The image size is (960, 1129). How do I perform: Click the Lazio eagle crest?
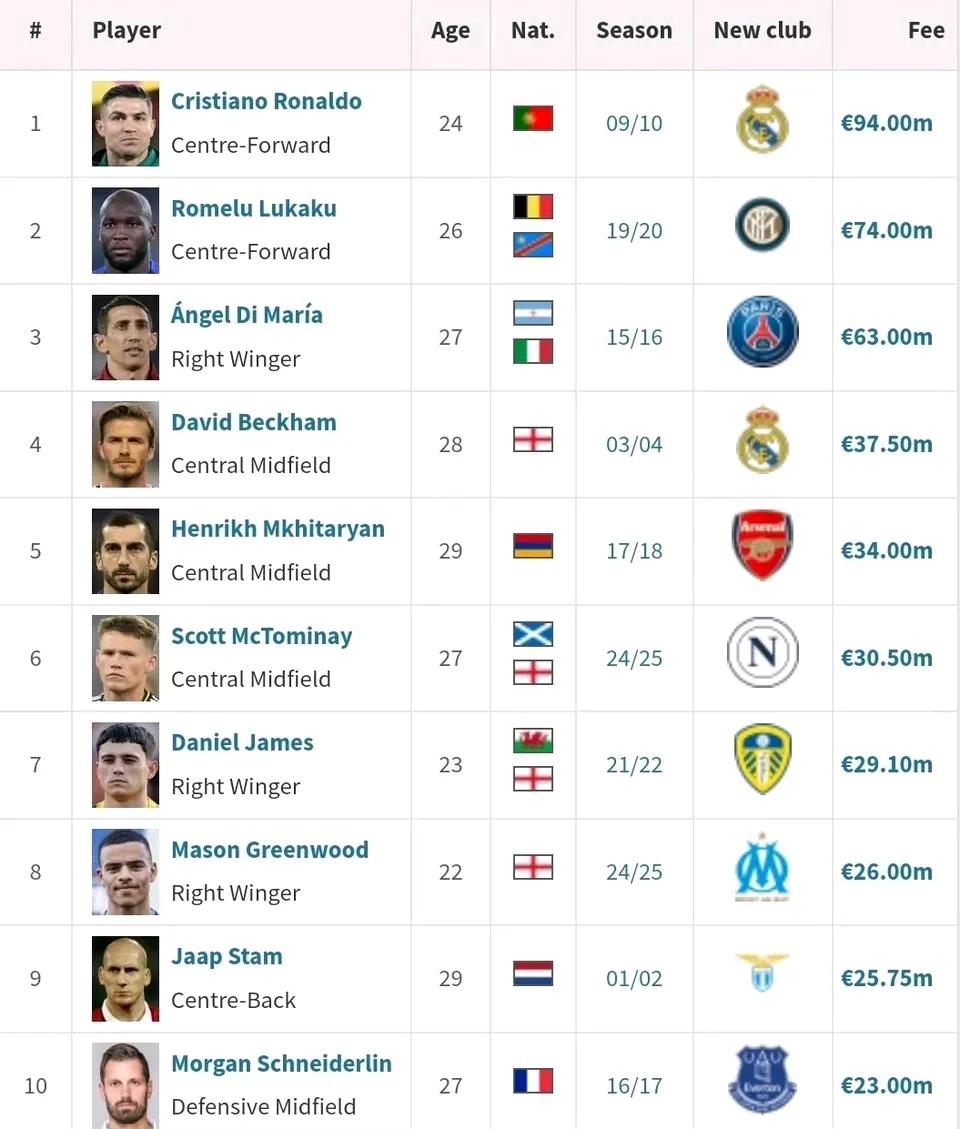[762, 972]
